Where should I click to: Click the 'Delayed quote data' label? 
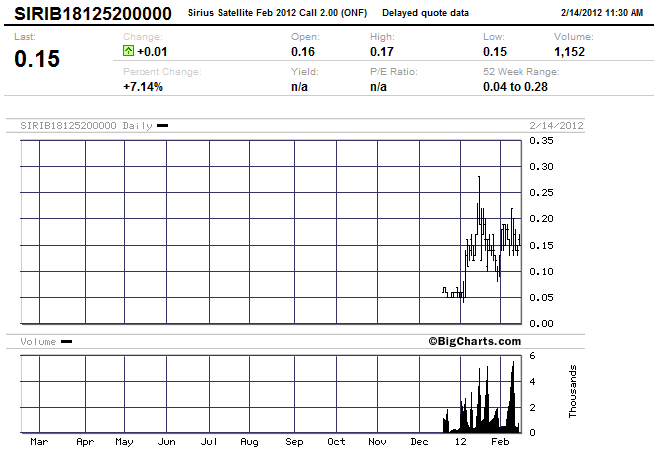(425, 13)
